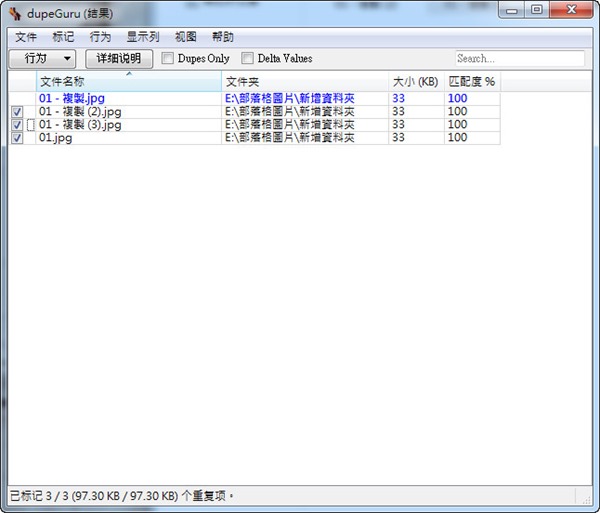Select the file name 01.jpg

[55, 138]
